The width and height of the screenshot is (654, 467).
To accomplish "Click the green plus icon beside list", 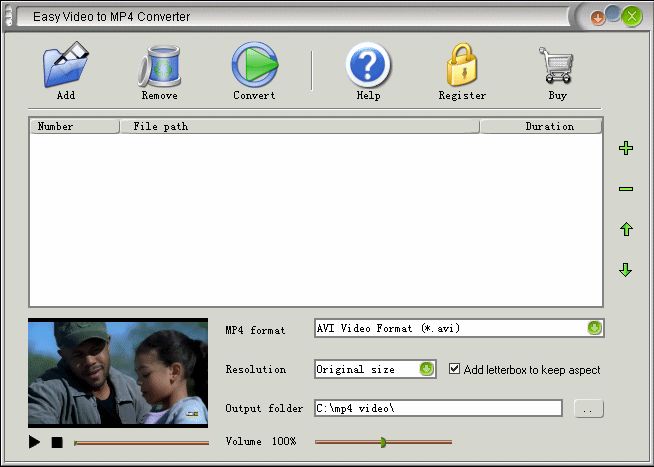I will click(626, 148).
